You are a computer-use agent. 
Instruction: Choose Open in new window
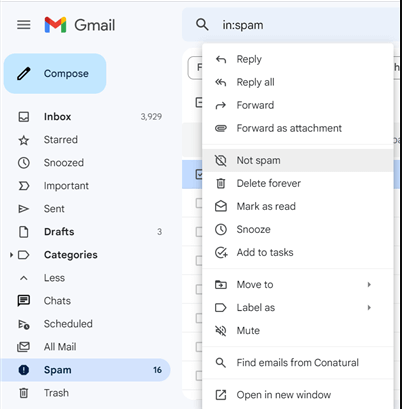298,395
